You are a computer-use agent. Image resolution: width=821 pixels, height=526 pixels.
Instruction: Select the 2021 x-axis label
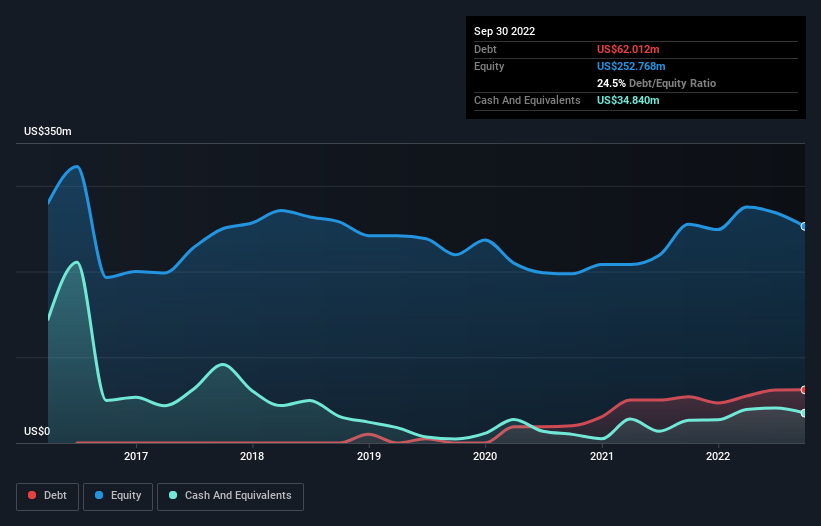[x=602, y=456]
